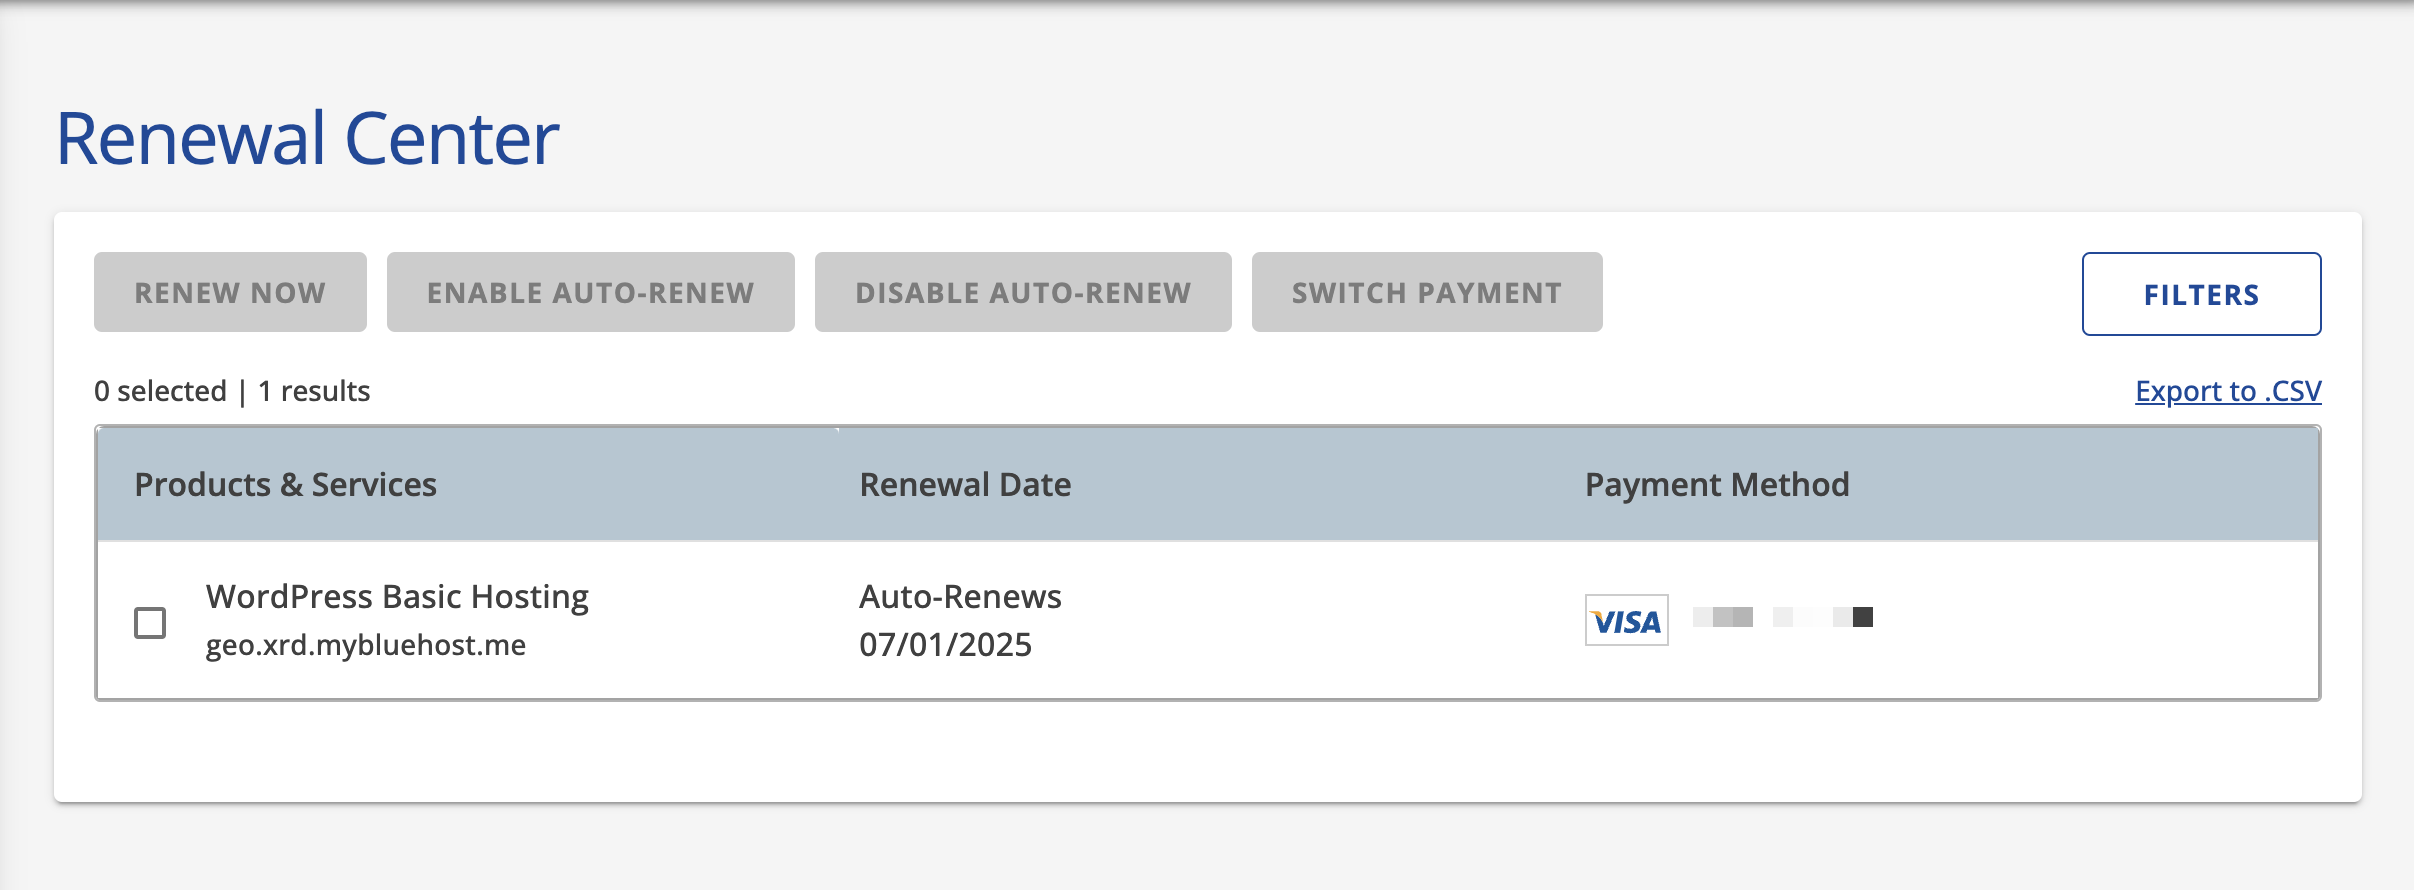Click the Export to .CSV link

pos(2228,391)
